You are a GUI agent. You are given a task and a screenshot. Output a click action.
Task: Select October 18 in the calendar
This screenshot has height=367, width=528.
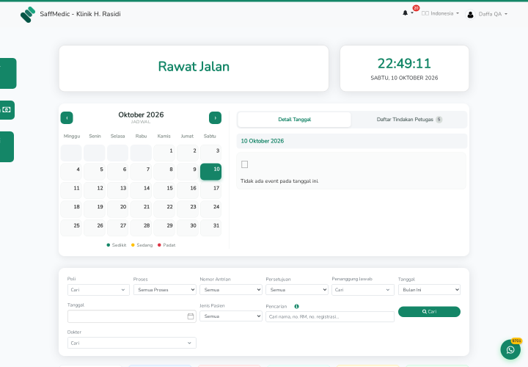(71, 209)
